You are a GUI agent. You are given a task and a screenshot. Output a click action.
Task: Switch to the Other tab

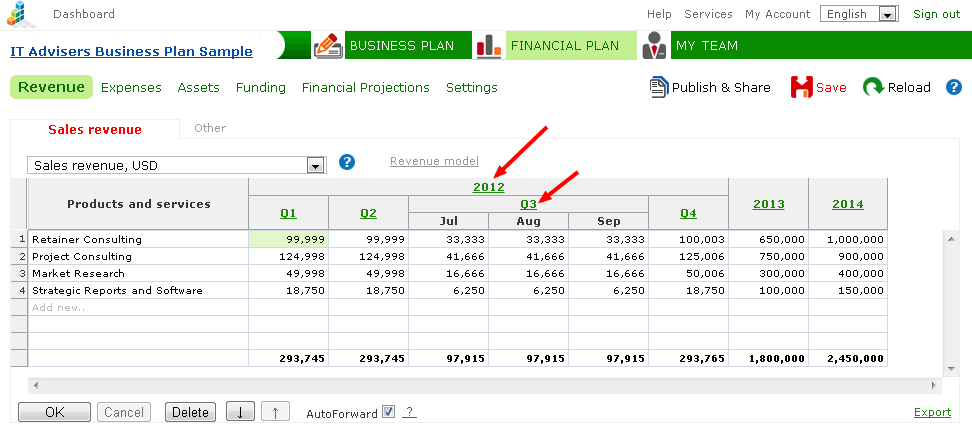(x=210, y=128)
